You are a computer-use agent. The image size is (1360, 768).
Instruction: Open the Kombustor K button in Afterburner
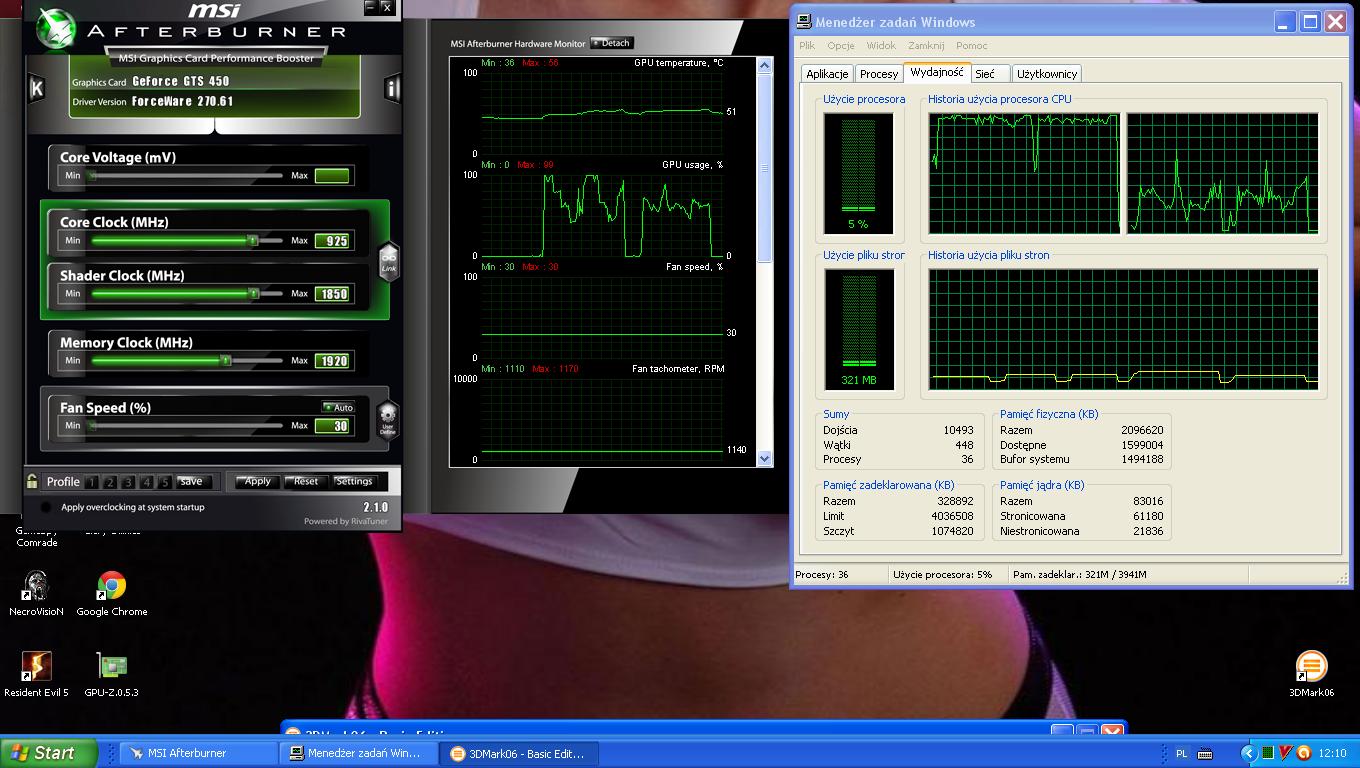coord(37,88)
